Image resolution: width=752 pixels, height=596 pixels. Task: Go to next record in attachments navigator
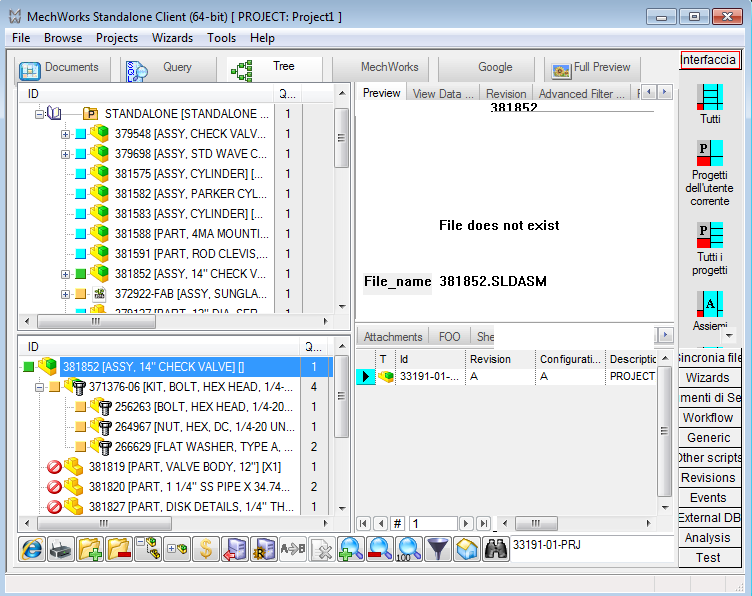click(466, 524)
